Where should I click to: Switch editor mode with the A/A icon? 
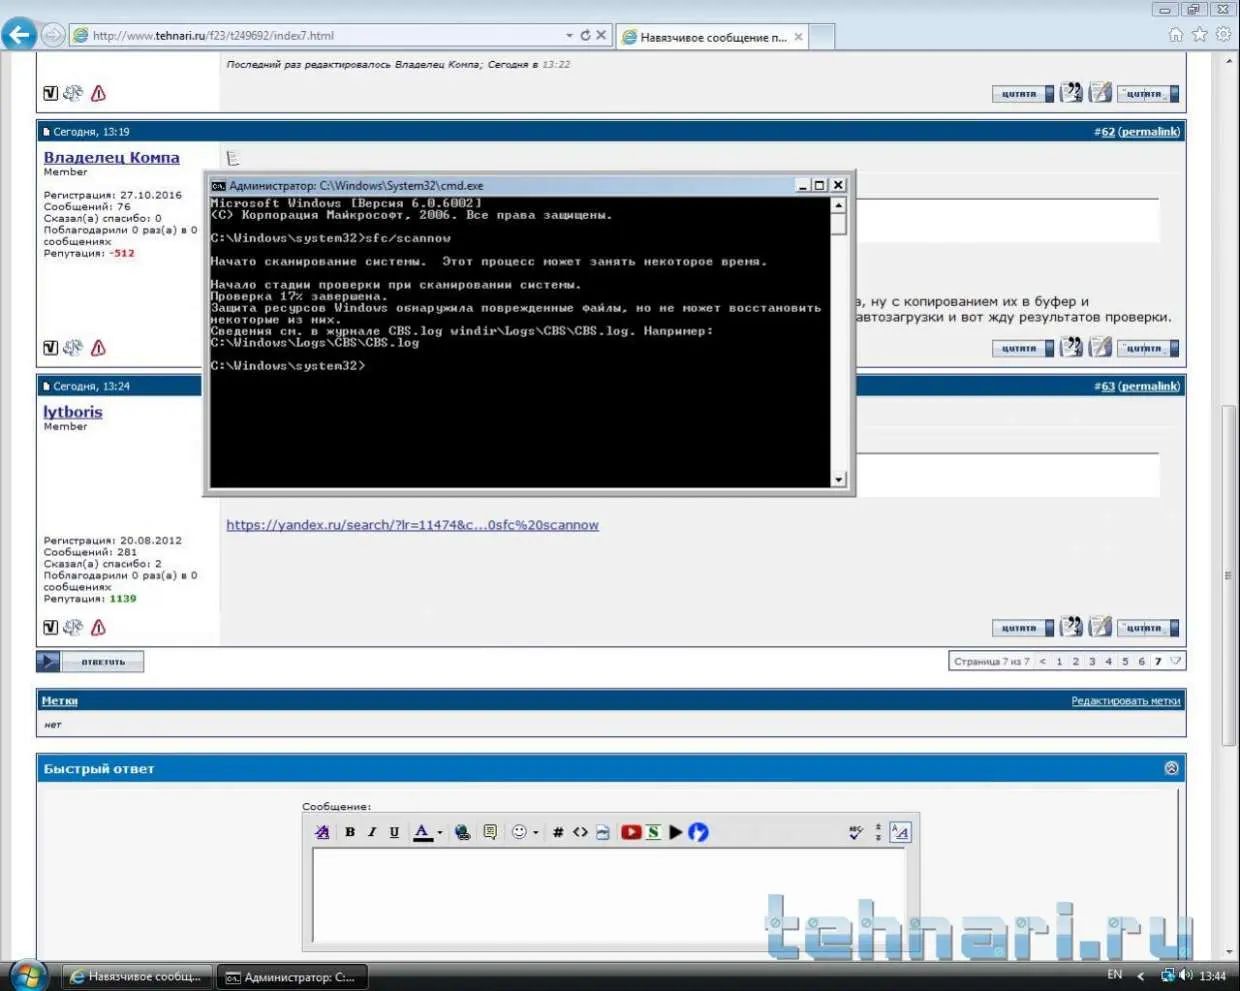click(x=900, y=832)
